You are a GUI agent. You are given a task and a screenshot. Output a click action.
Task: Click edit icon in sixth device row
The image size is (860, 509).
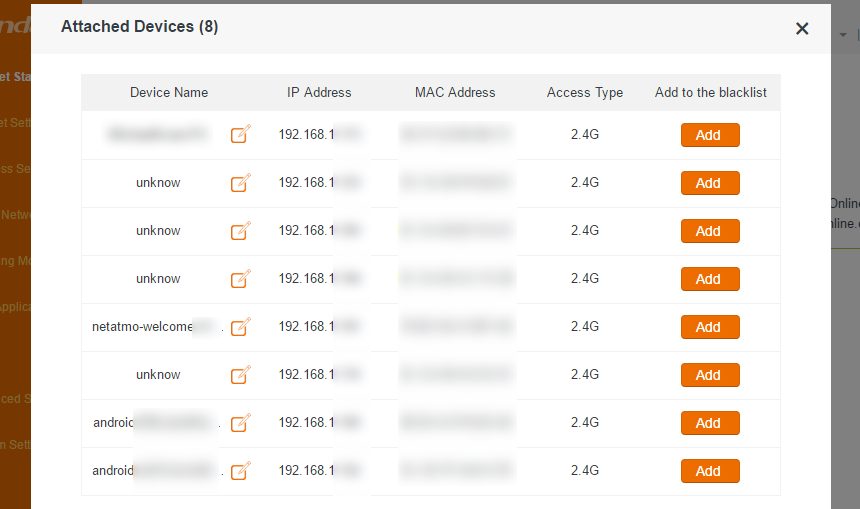tap(240, 374)
